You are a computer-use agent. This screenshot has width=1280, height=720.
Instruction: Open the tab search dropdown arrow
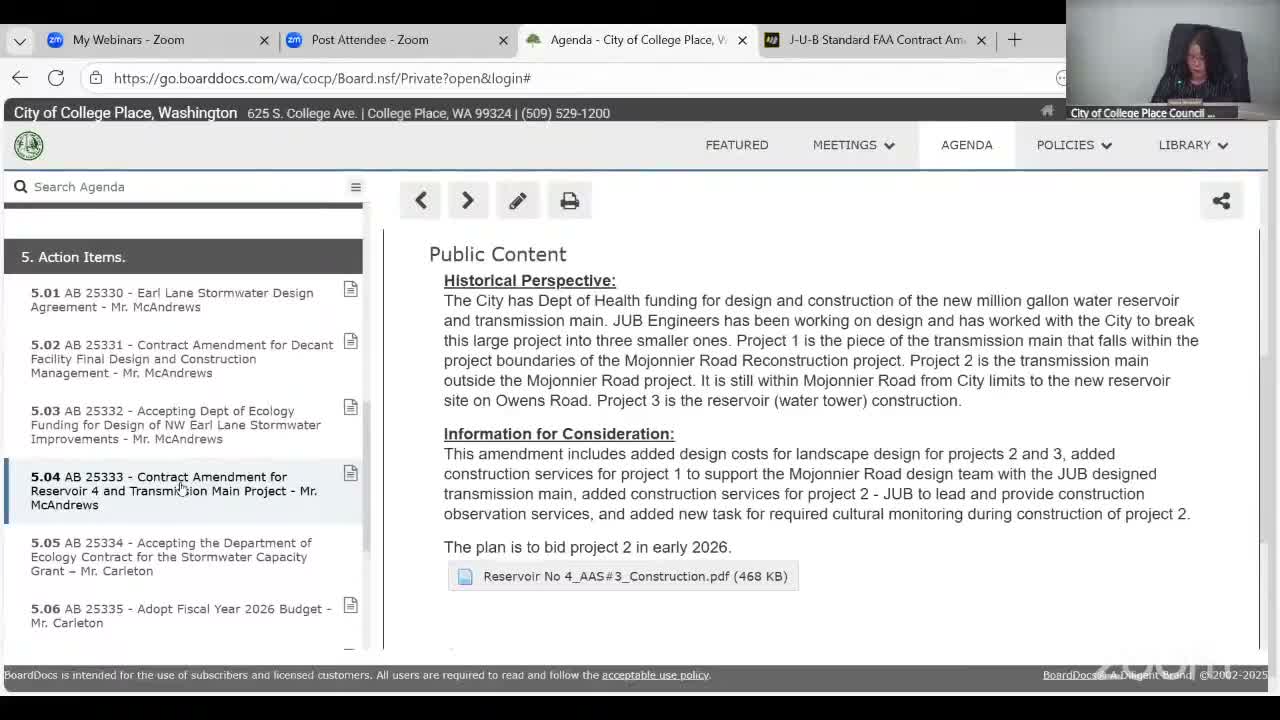click(20, 40)
